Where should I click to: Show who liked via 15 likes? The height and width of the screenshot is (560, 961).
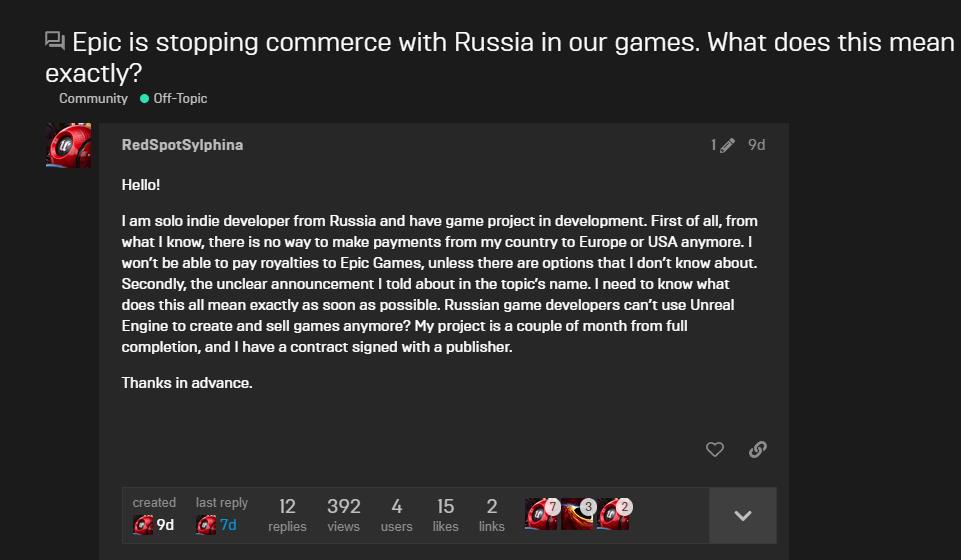[445, 515]
